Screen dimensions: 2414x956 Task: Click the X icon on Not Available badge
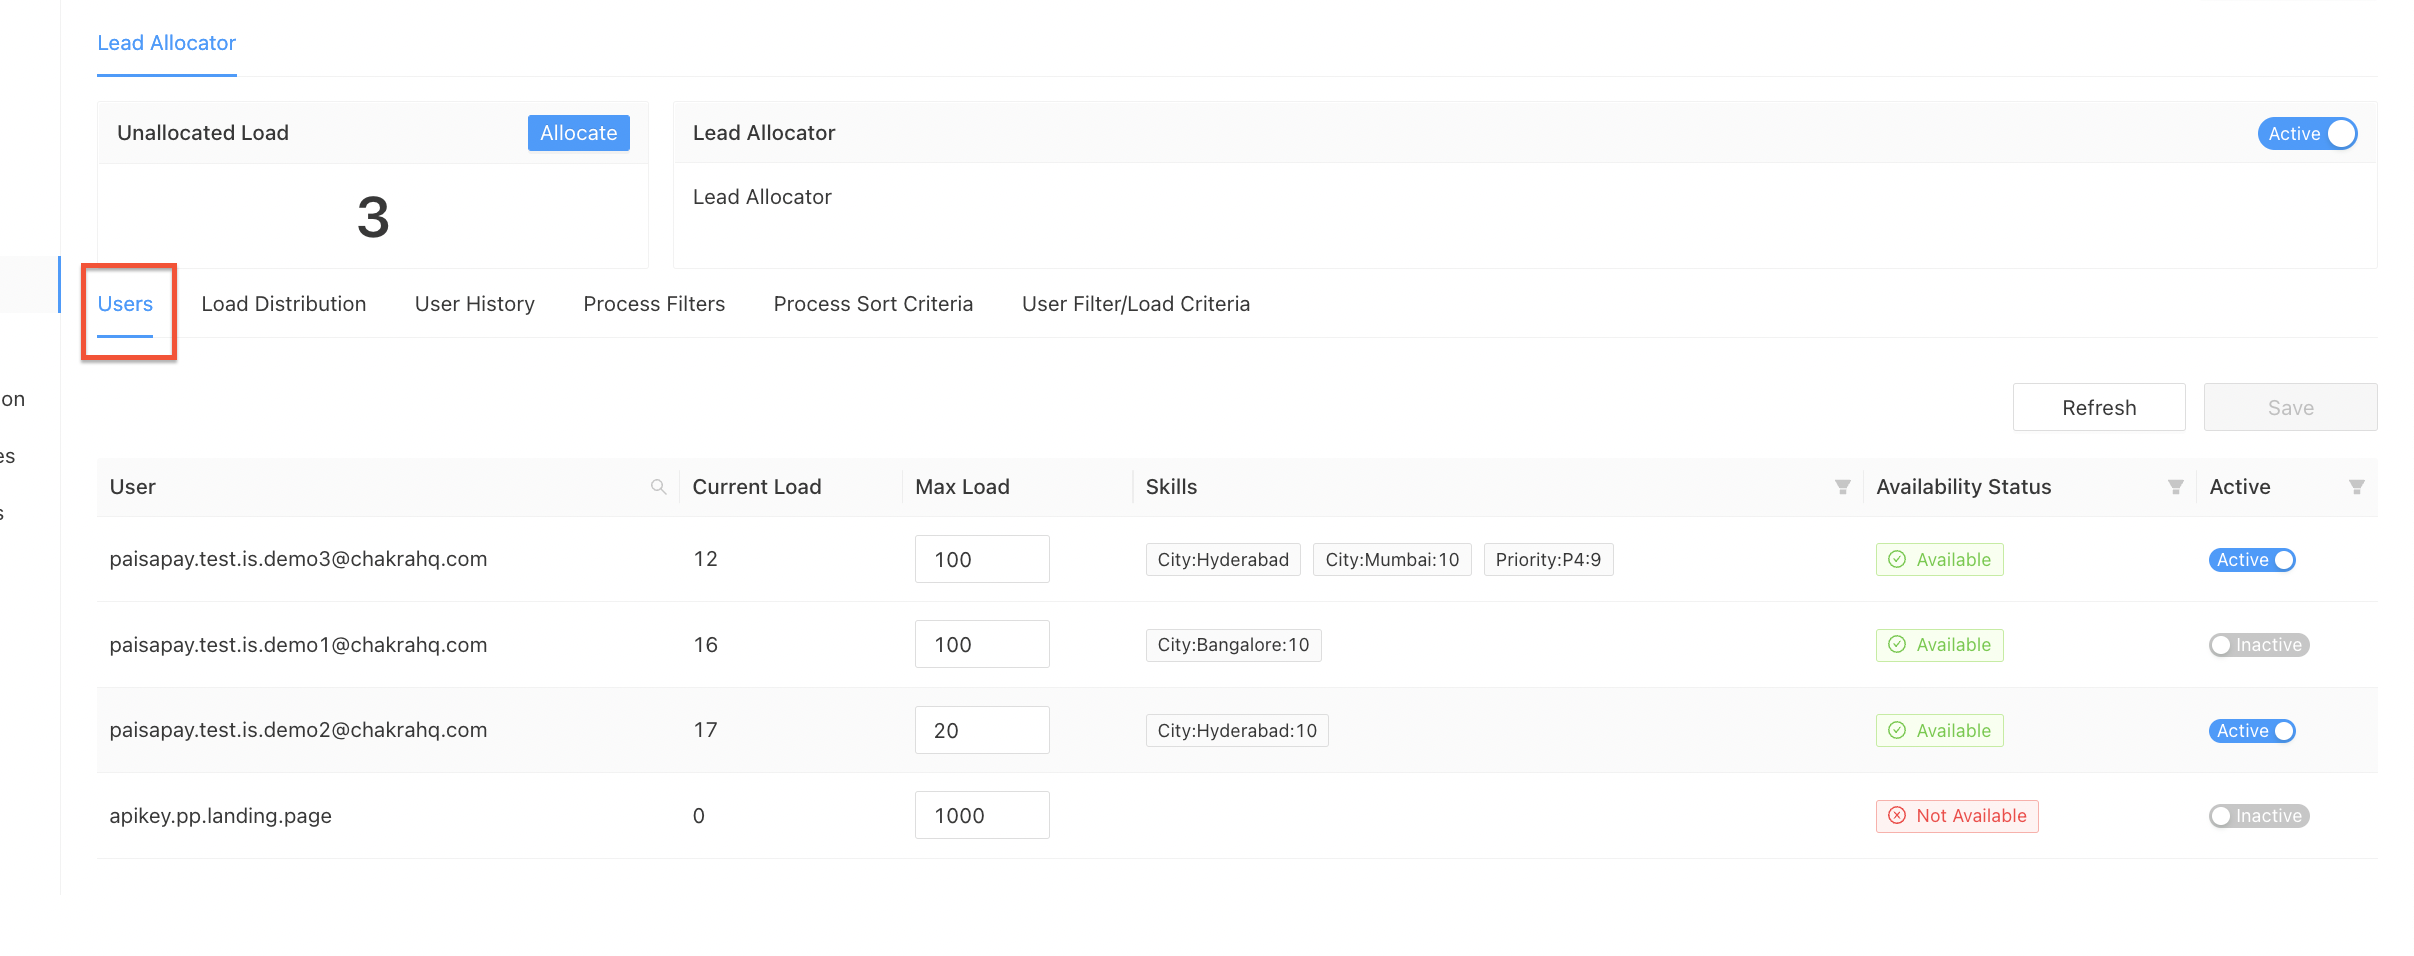[1897, 815]
